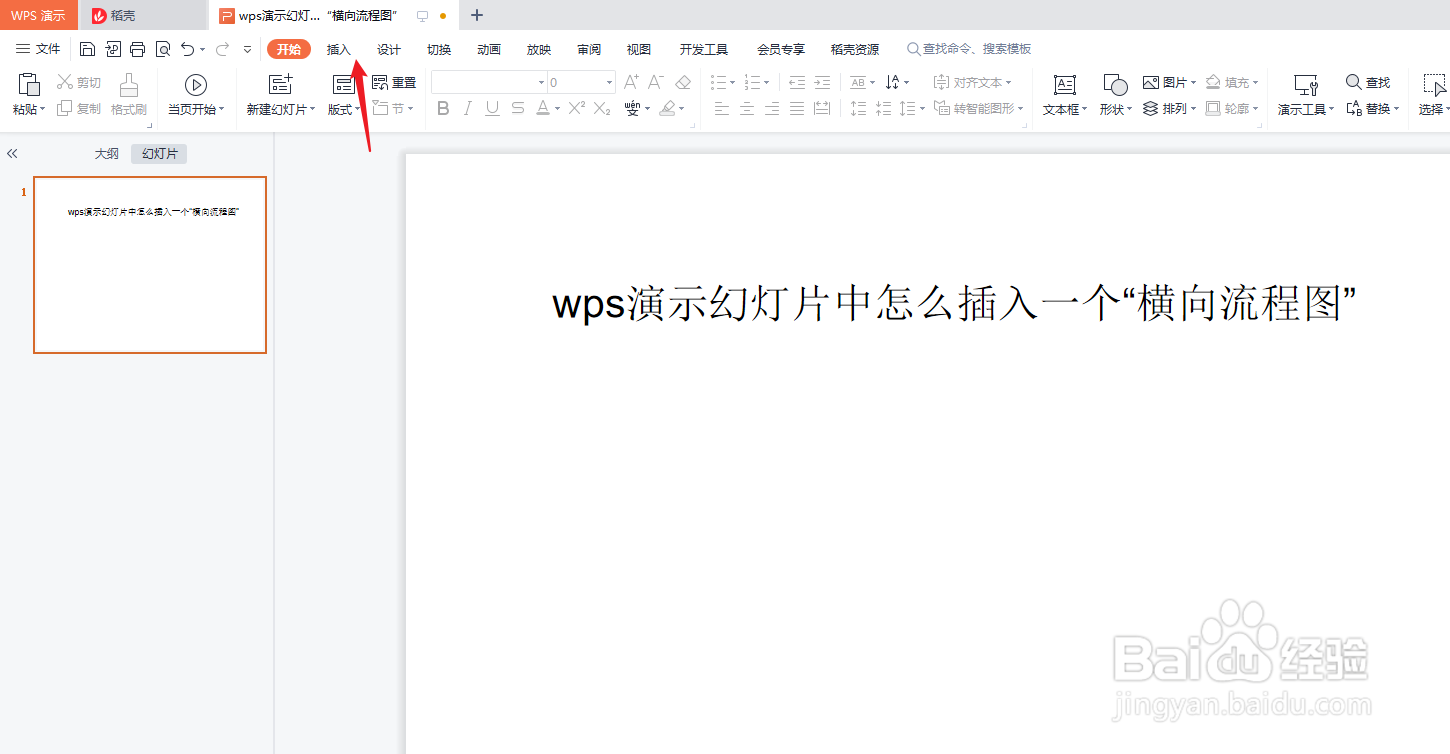Click the distributed alignment icon

pos(822,108)
